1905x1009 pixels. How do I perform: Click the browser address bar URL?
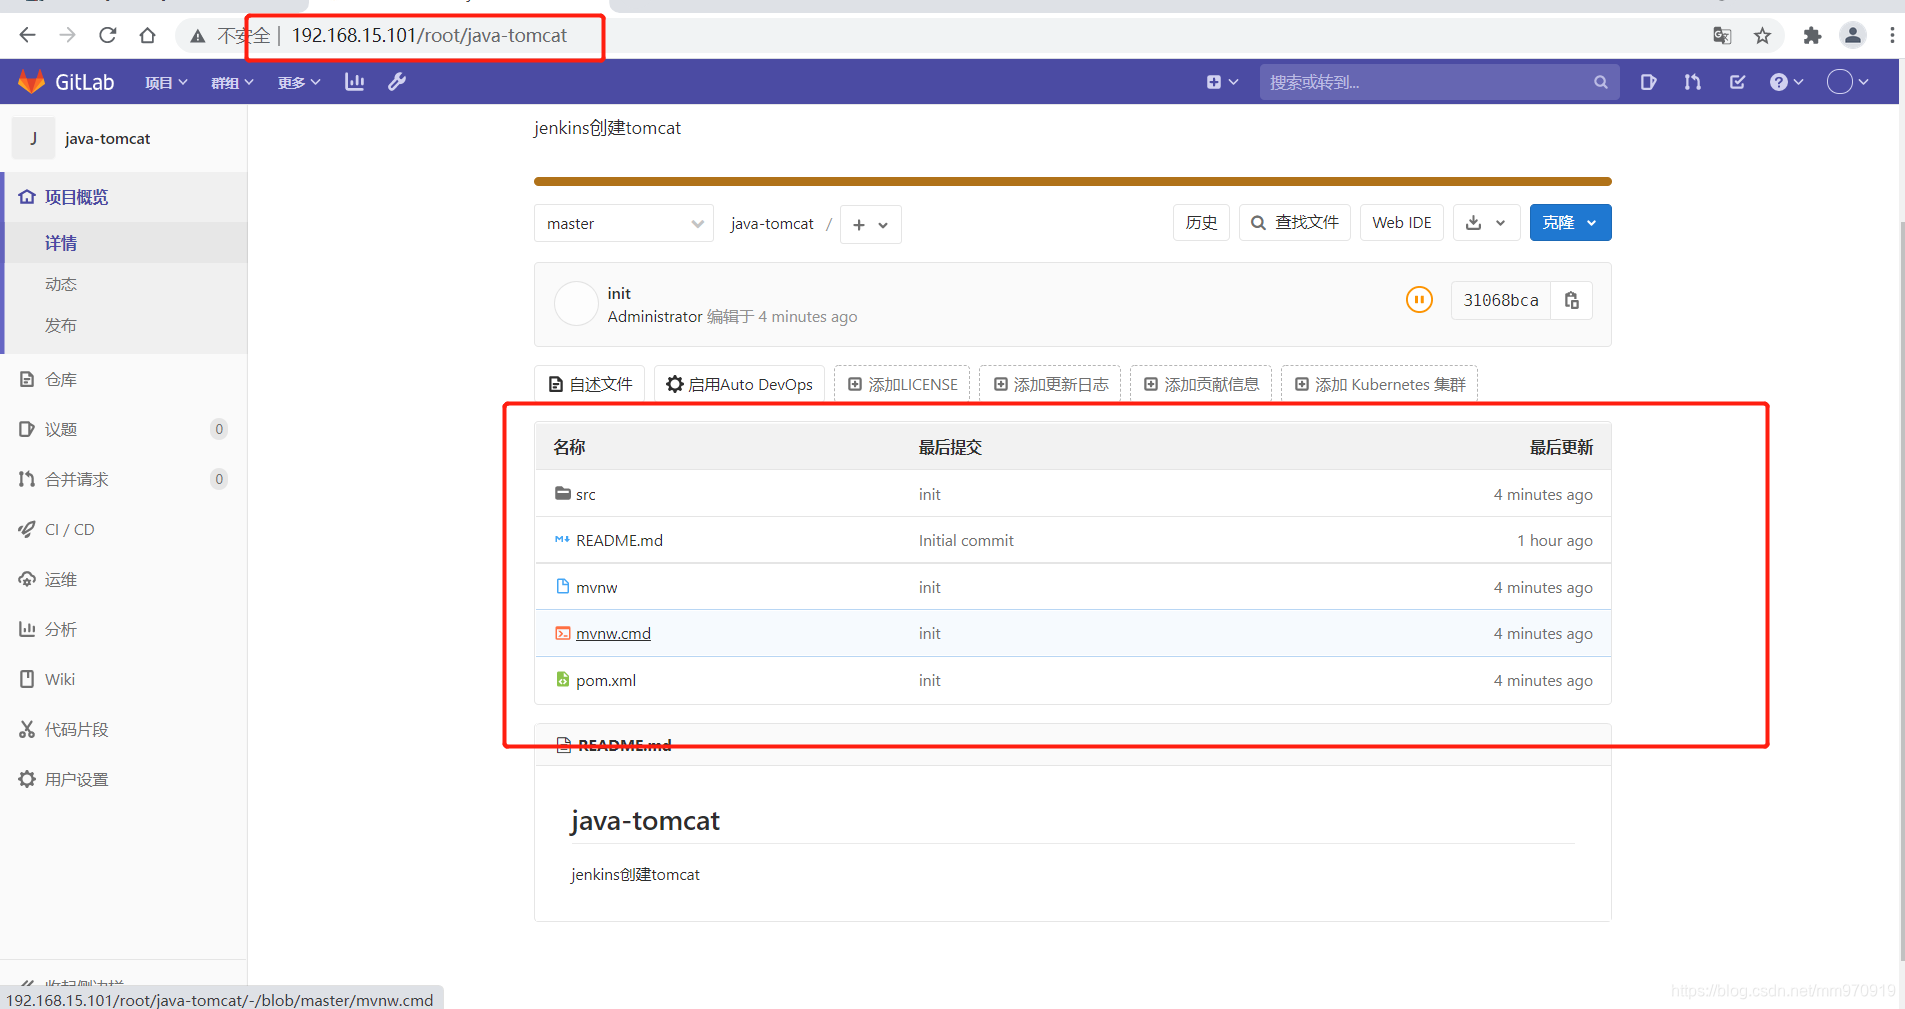[x=429, y=36]
